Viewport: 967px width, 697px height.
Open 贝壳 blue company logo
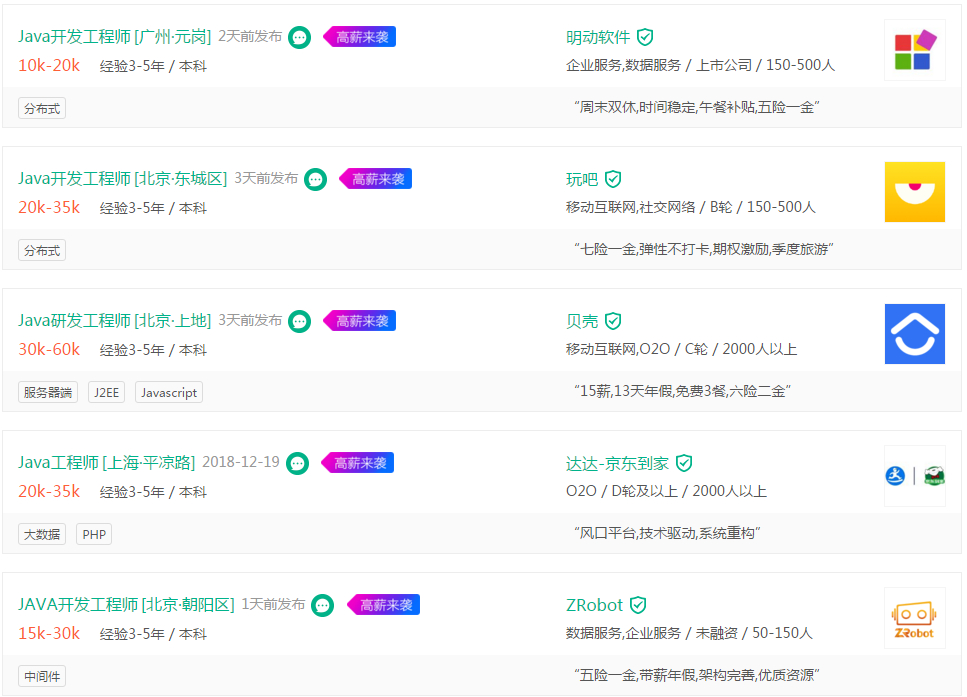(x=915, y=334)
